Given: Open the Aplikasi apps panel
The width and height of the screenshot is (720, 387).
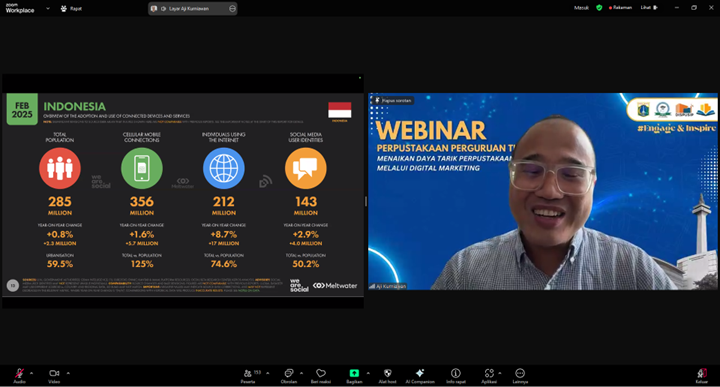Looking at the screenshot, I should click(x=489, y=376).
